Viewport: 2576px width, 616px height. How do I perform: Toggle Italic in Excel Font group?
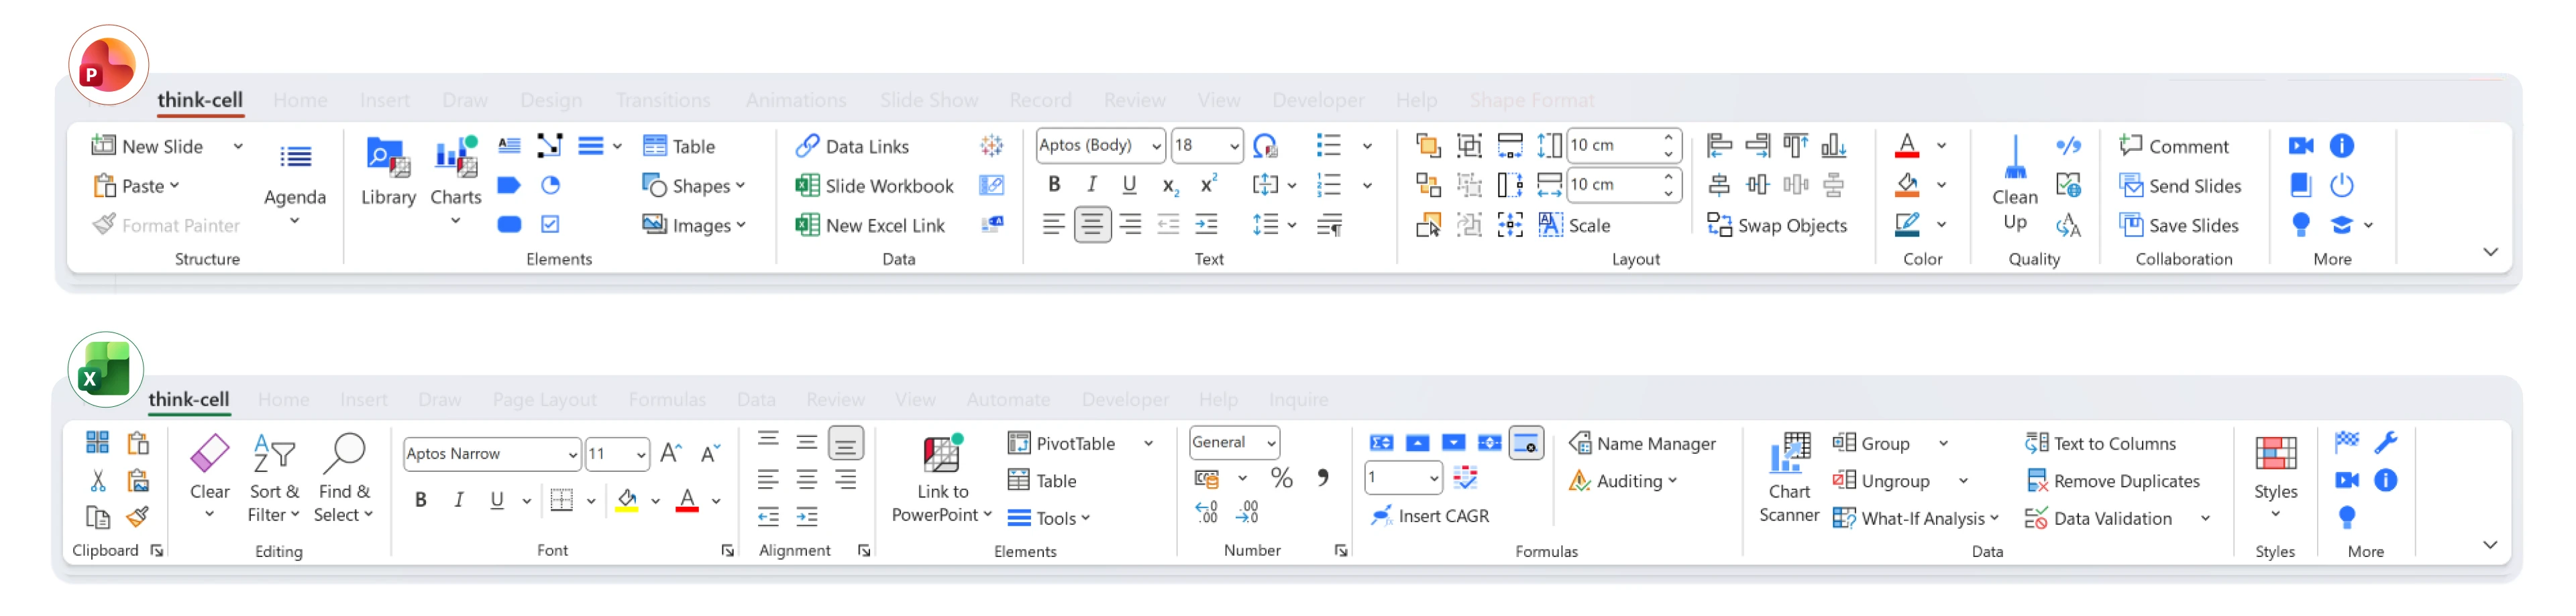[x=458, y=500]
